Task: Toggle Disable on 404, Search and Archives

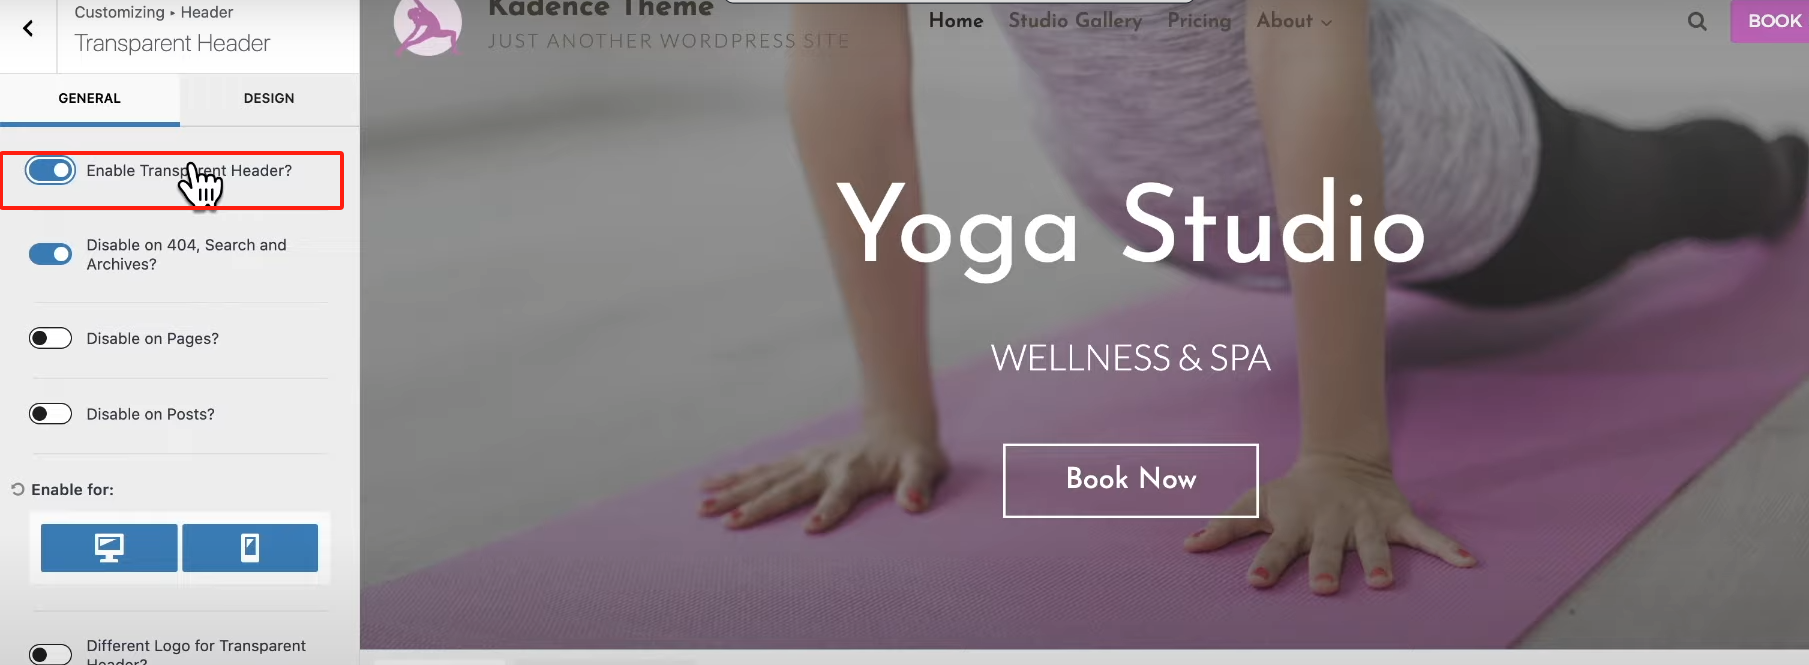Action: coord(50,254)
